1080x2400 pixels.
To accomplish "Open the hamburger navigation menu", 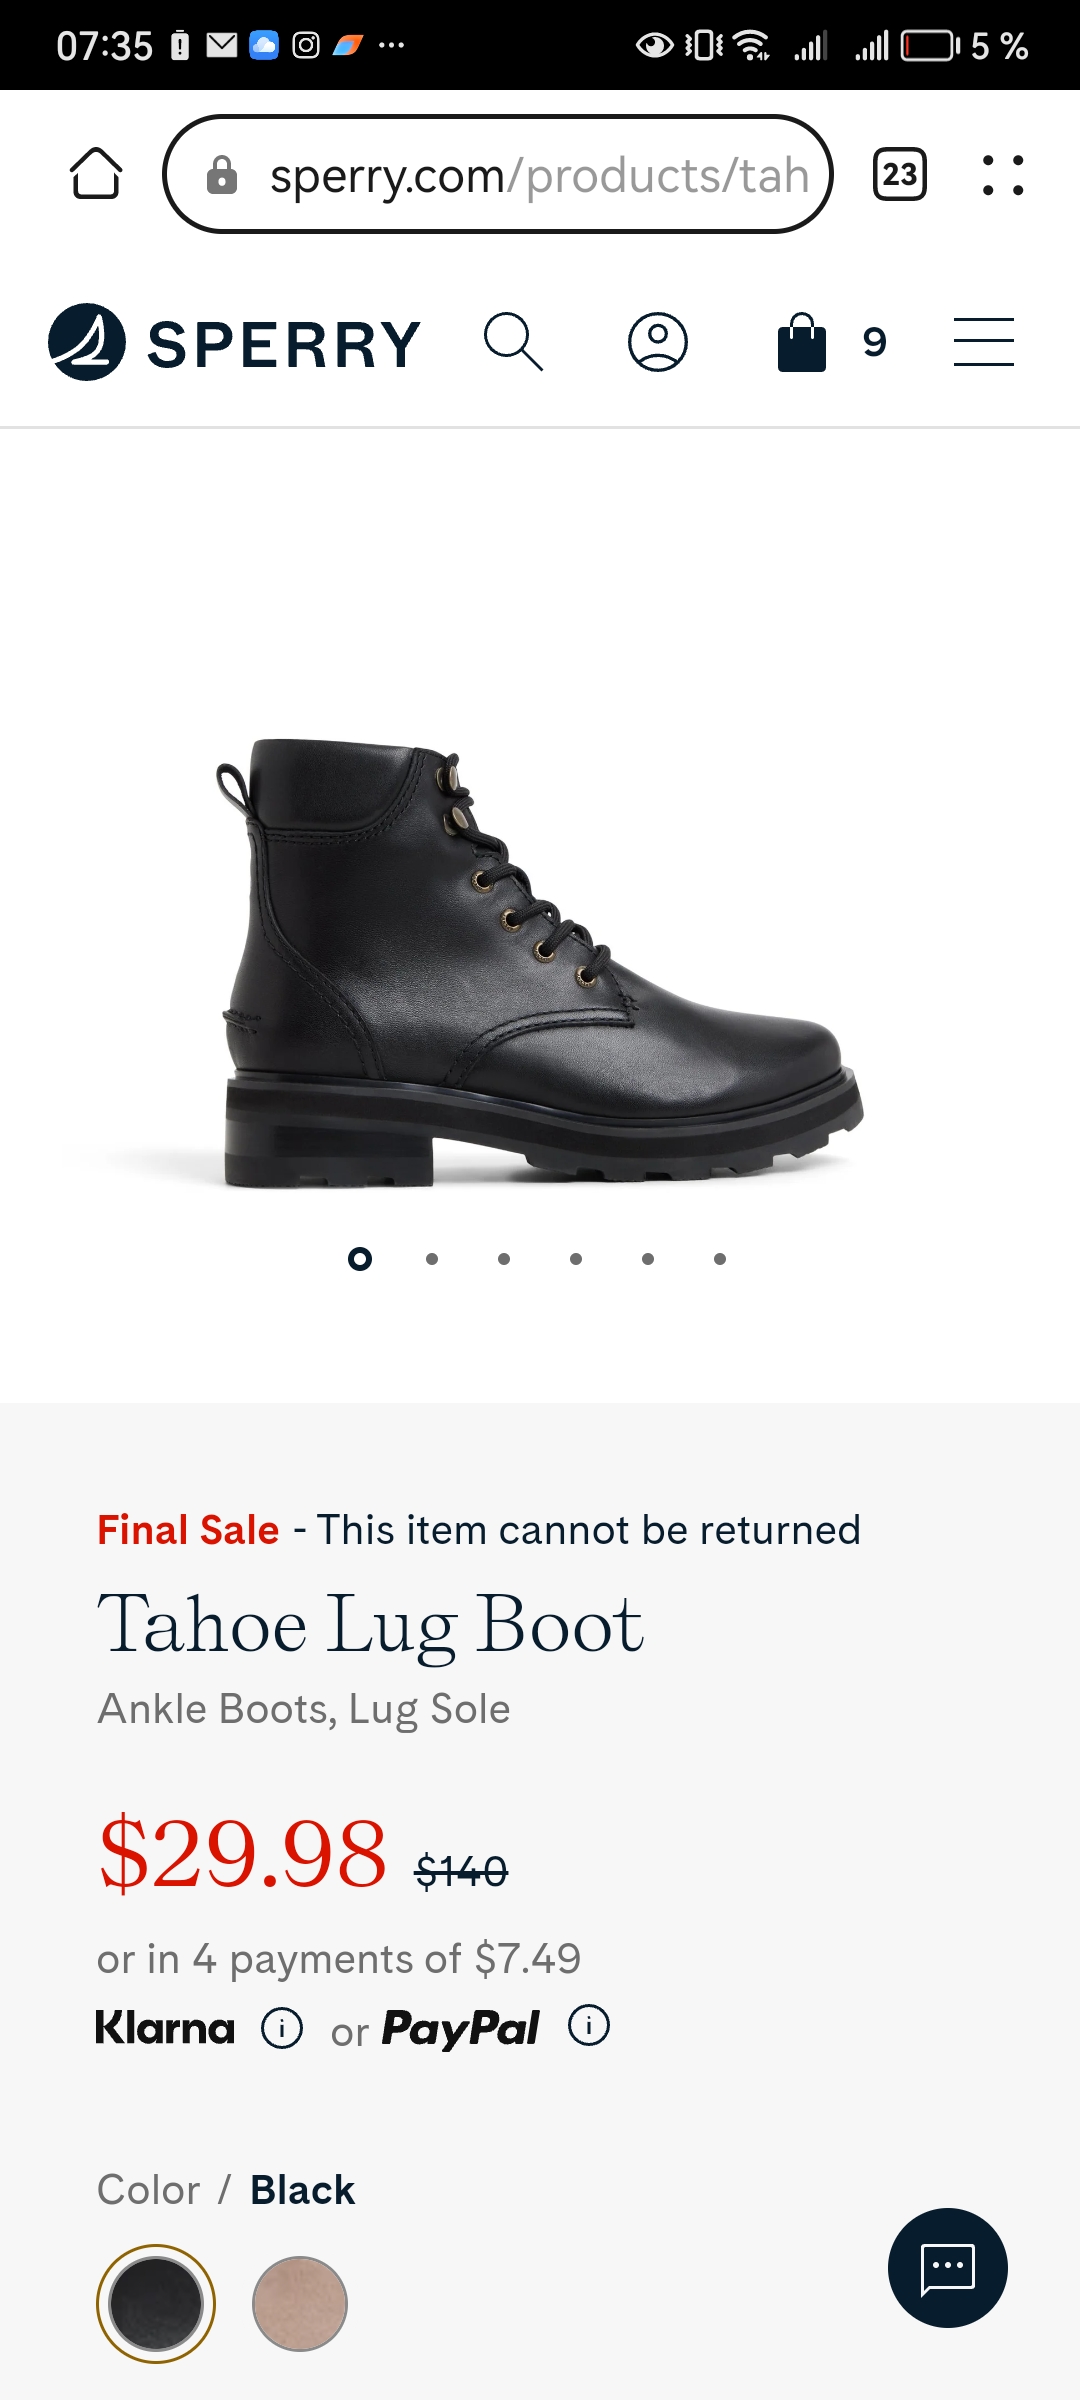I will pos(983,342).
